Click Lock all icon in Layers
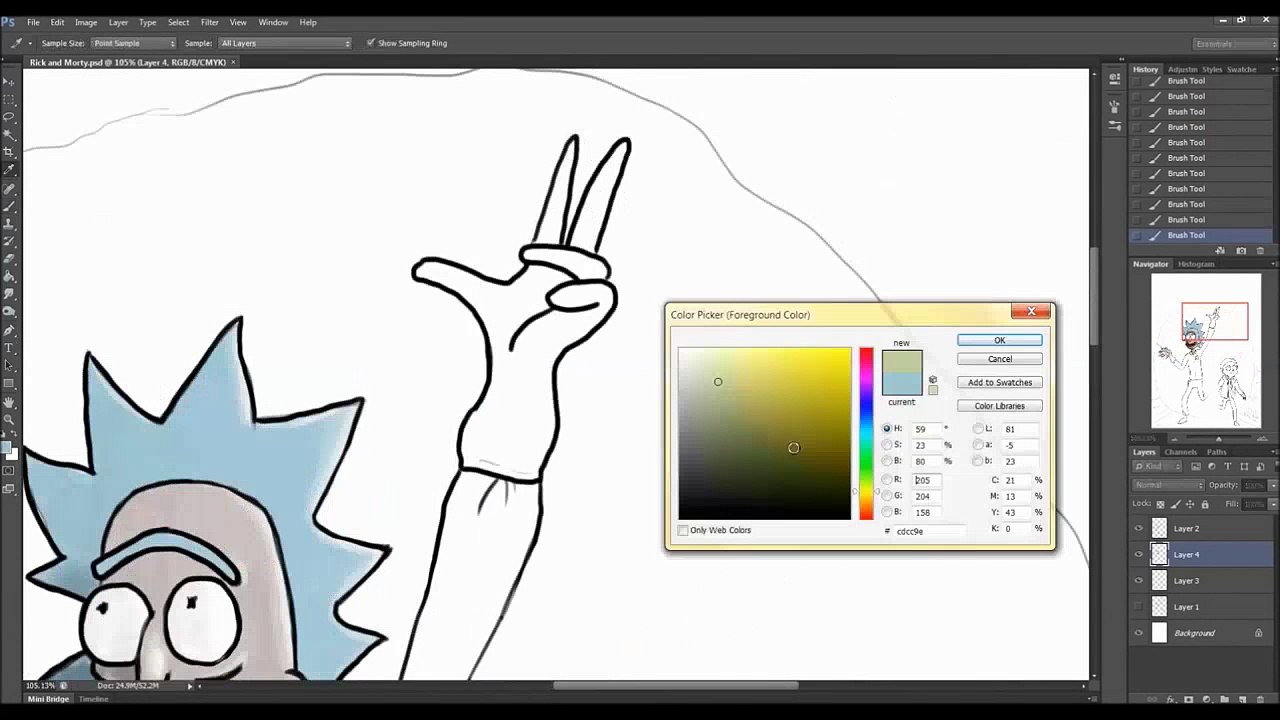This screenshot has width=1280, height=720. pos(1204,504)
